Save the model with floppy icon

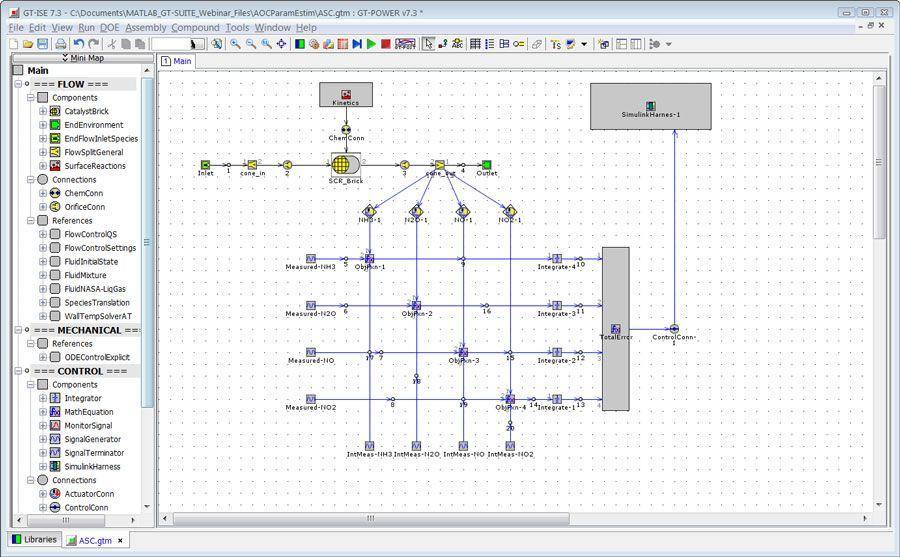coord(42,44)
